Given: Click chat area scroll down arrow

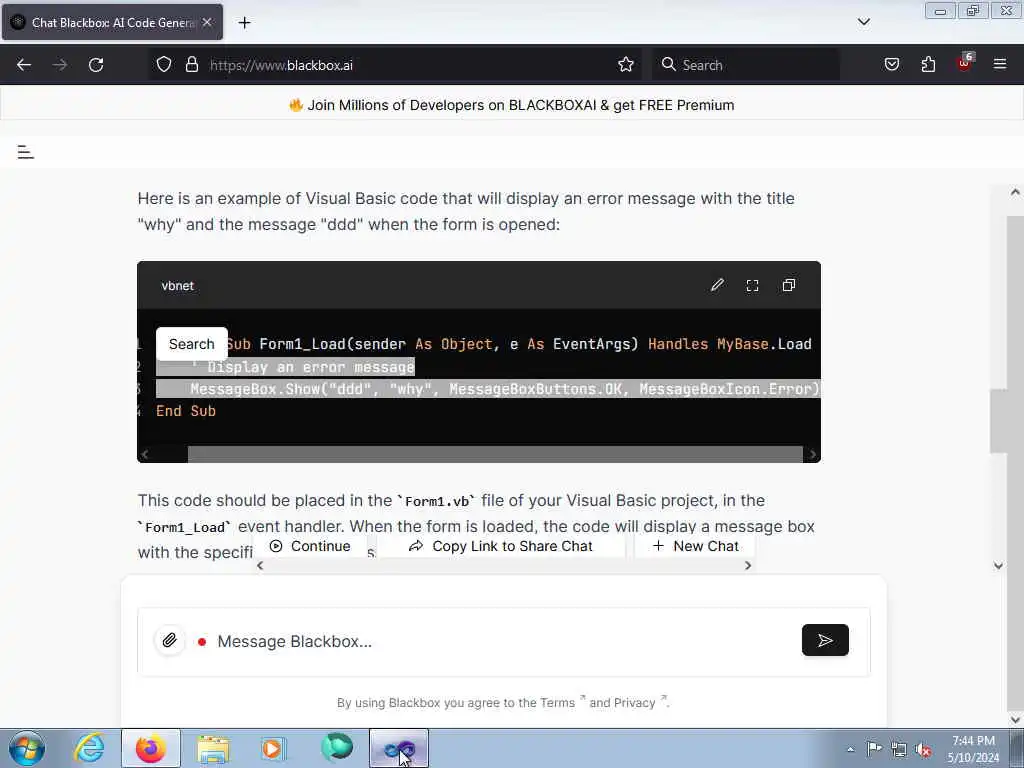Looking at the screenshot, I should [x=998, y=566].
